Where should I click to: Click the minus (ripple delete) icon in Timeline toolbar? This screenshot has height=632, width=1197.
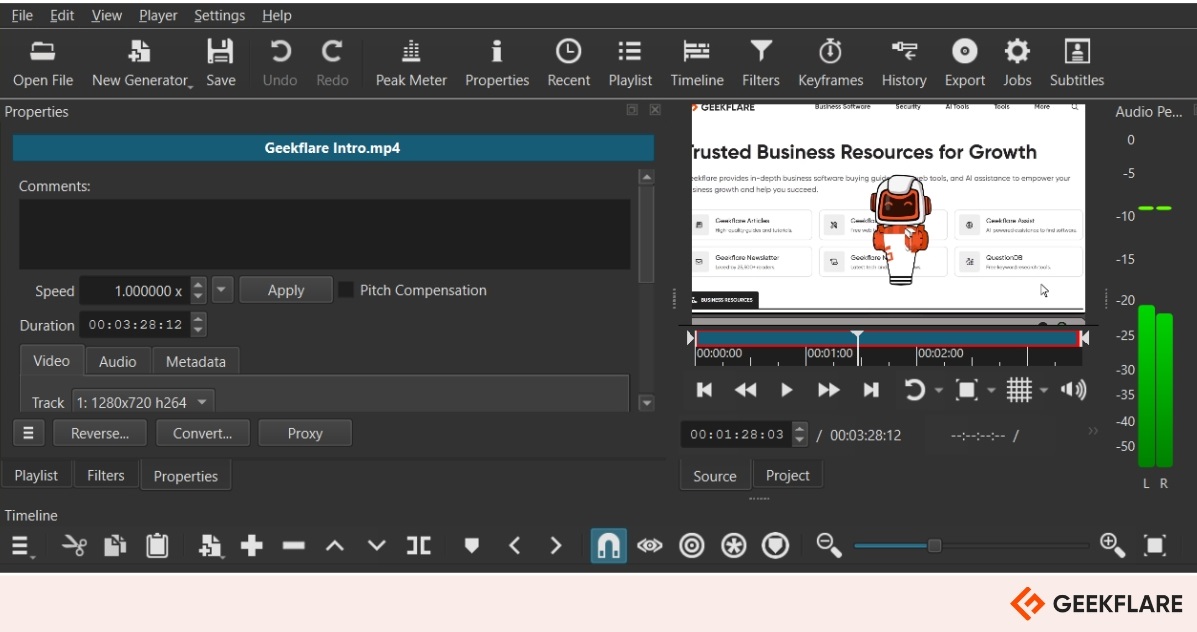tap(293, 546)
